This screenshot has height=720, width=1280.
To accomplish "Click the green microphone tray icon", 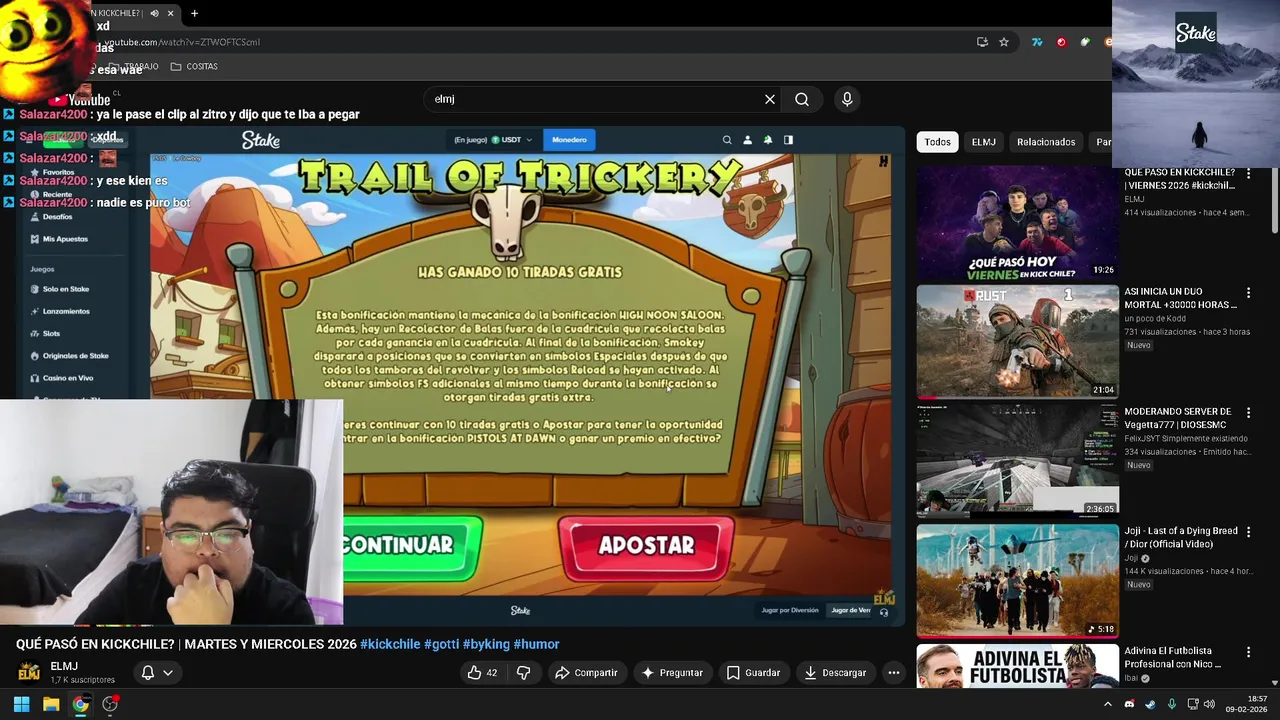I will click(x=1171, y=704).
